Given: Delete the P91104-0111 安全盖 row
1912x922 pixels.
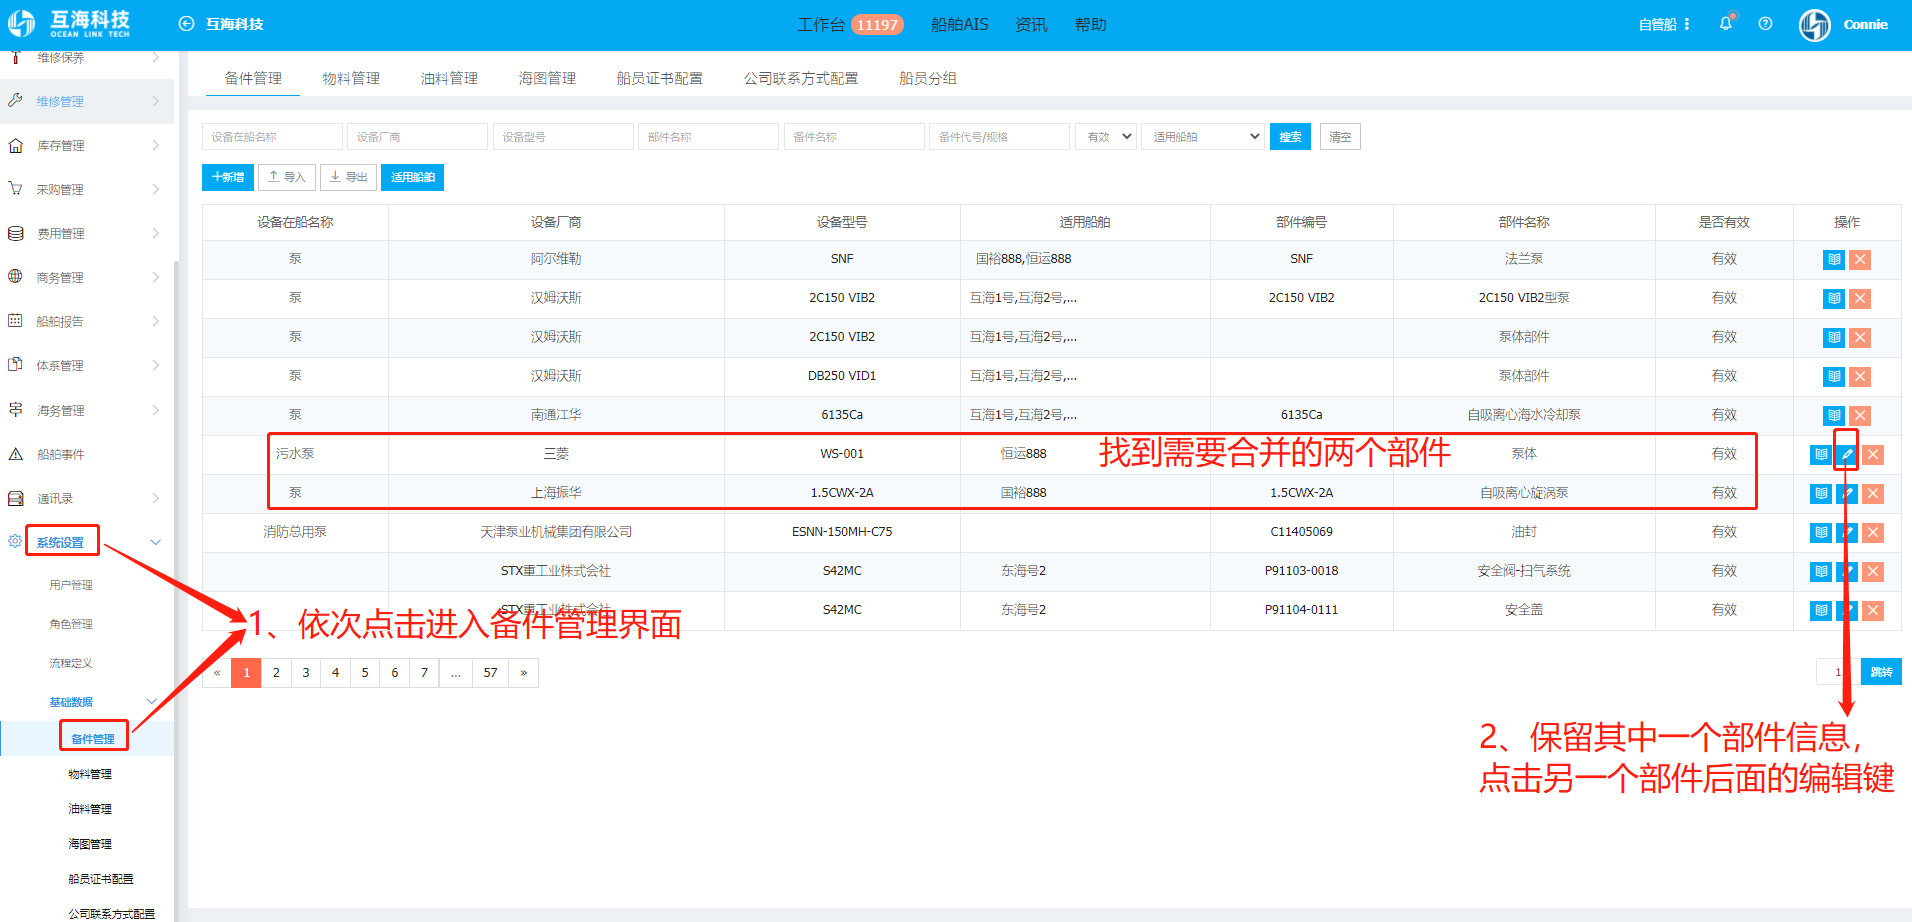Looking at the screenshot, I should pos(1873,611).
